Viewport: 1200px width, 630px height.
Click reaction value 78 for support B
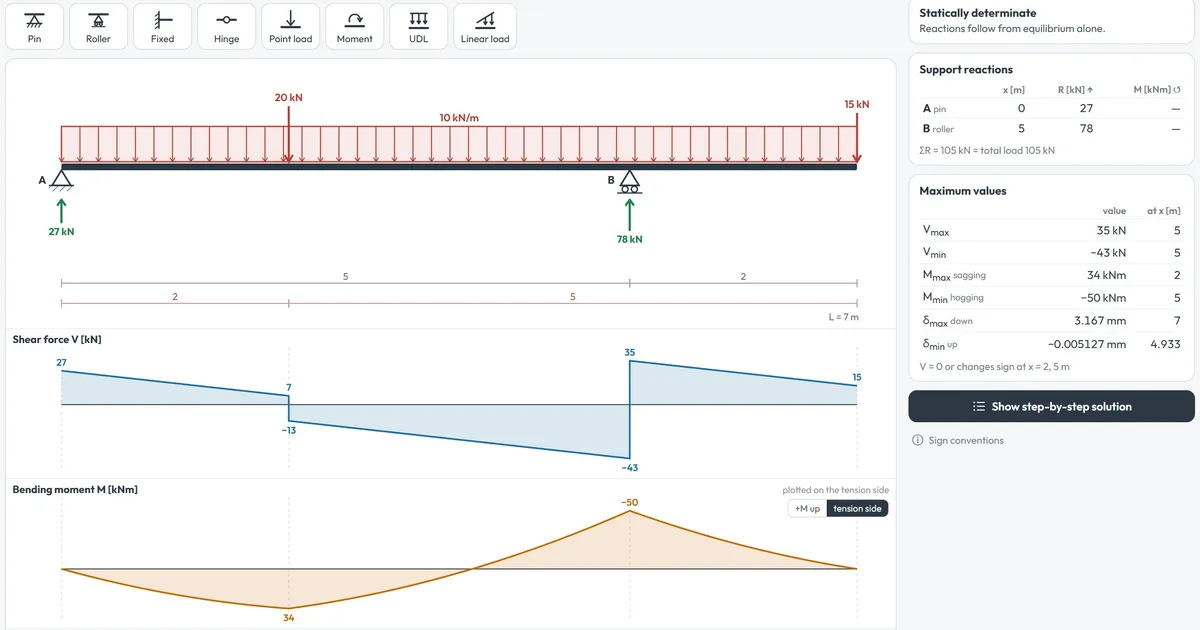tap(1086, 129)
